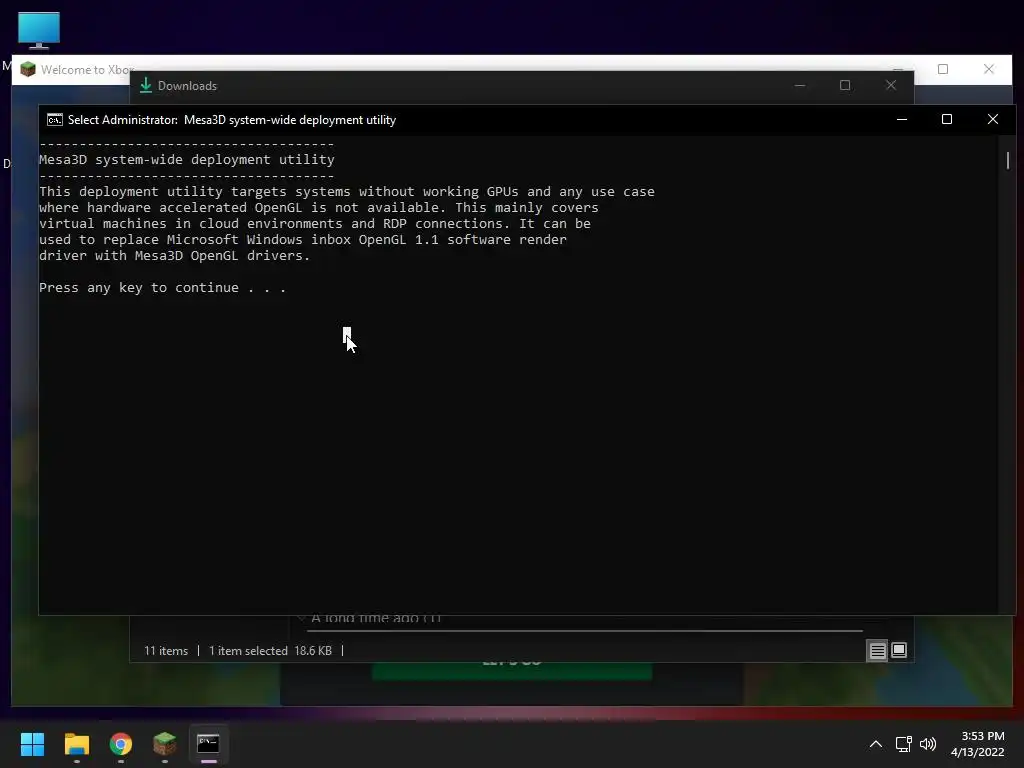1024x768 pixels.
Task: Launch Google Chrome from the taskbar
Action: click(x=121, y=744)
